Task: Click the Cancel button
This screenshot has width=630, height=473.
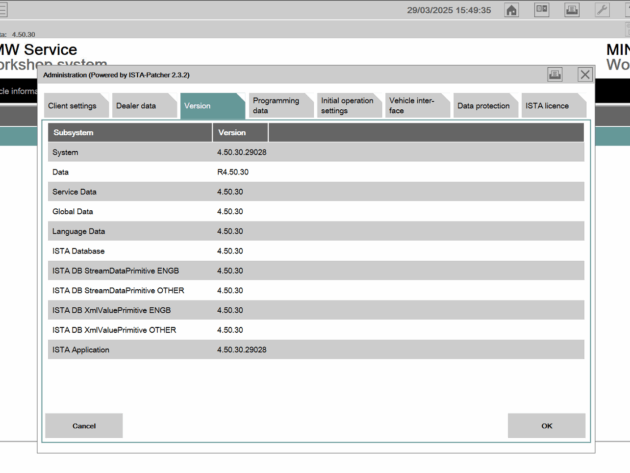Action: point(84,426)
